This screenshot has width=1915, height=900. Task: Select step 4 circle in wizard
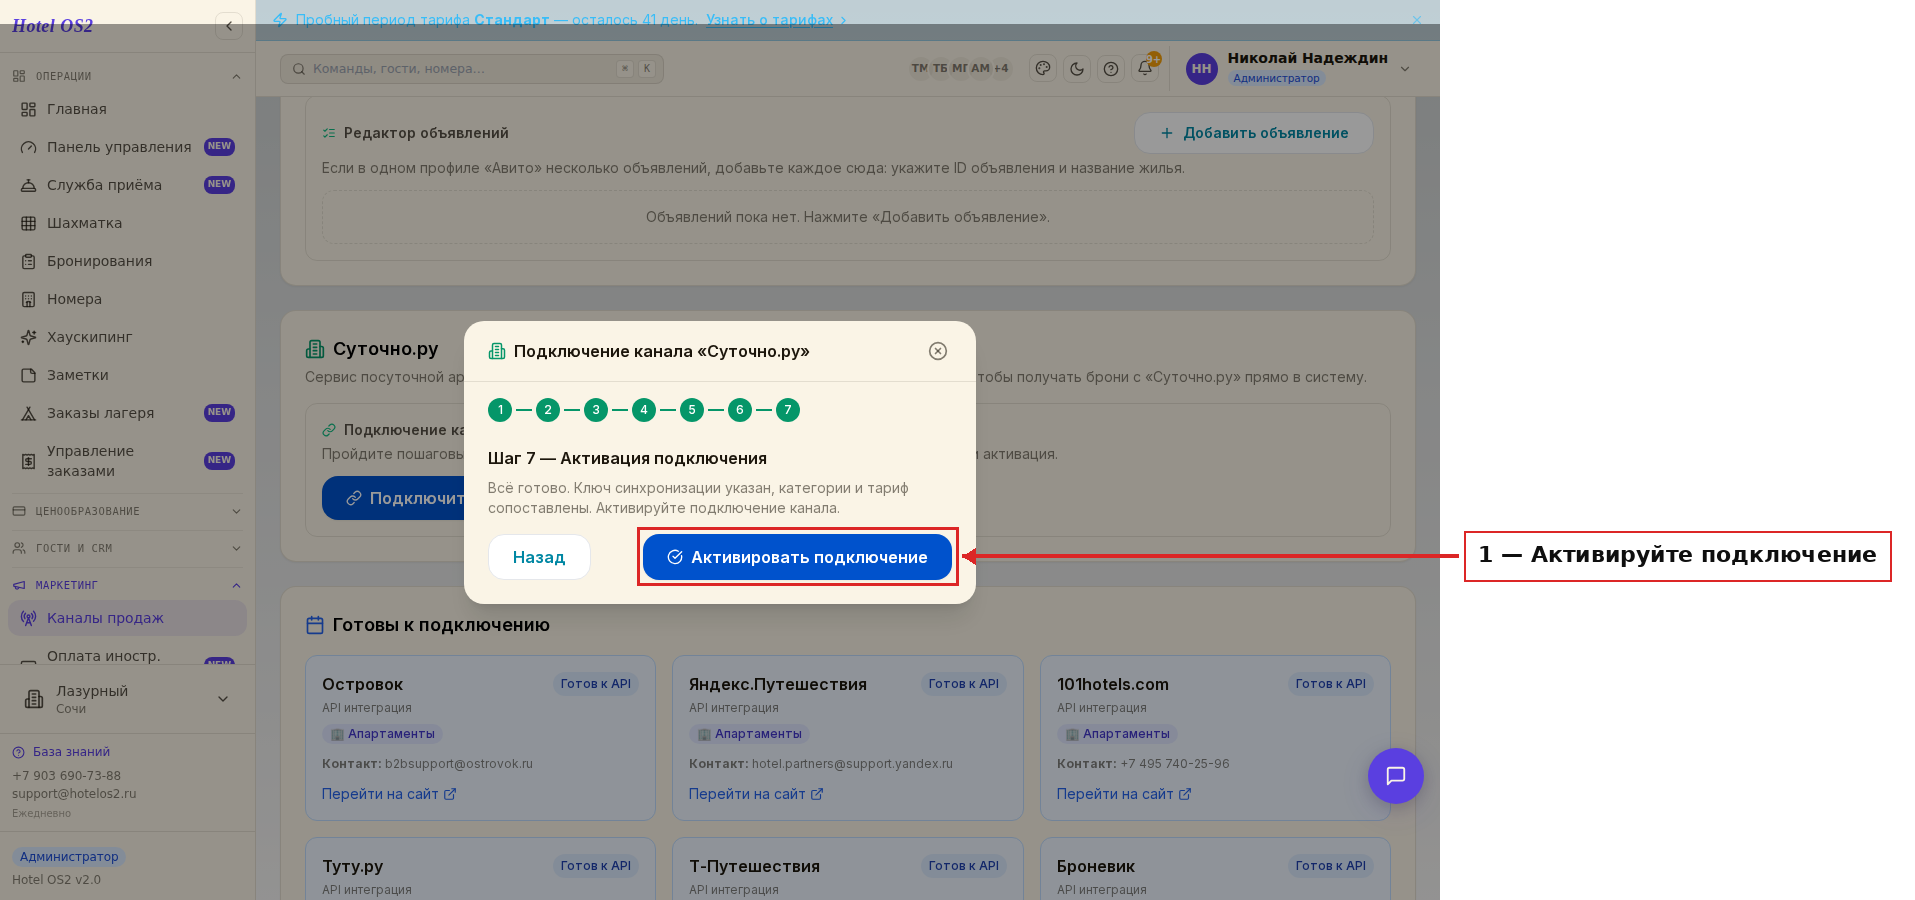coord(644,410)
